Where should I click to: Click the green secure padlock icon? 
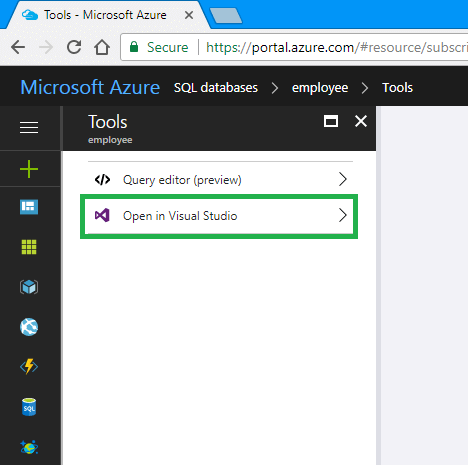tap(134, 47)
